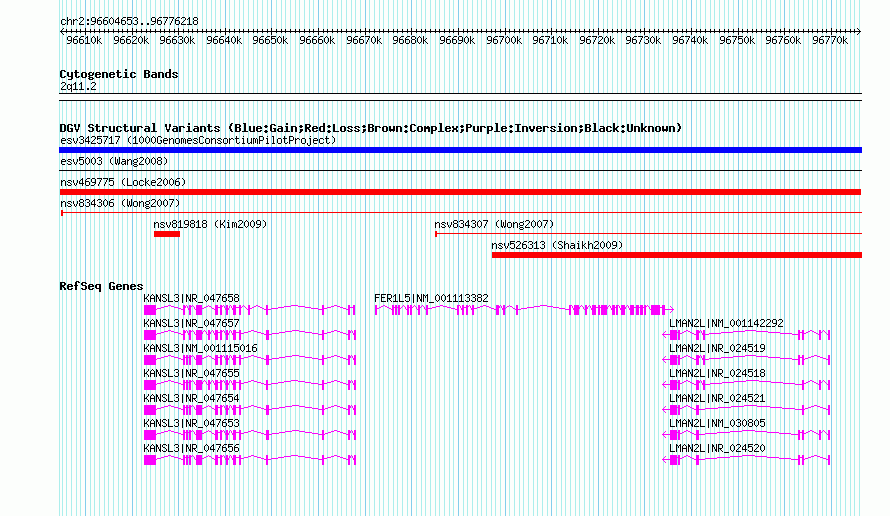The image size is (890, 516).
Task: Select the first nsv834306 (Wong2007) label
Action: click(x=120, y=203)
